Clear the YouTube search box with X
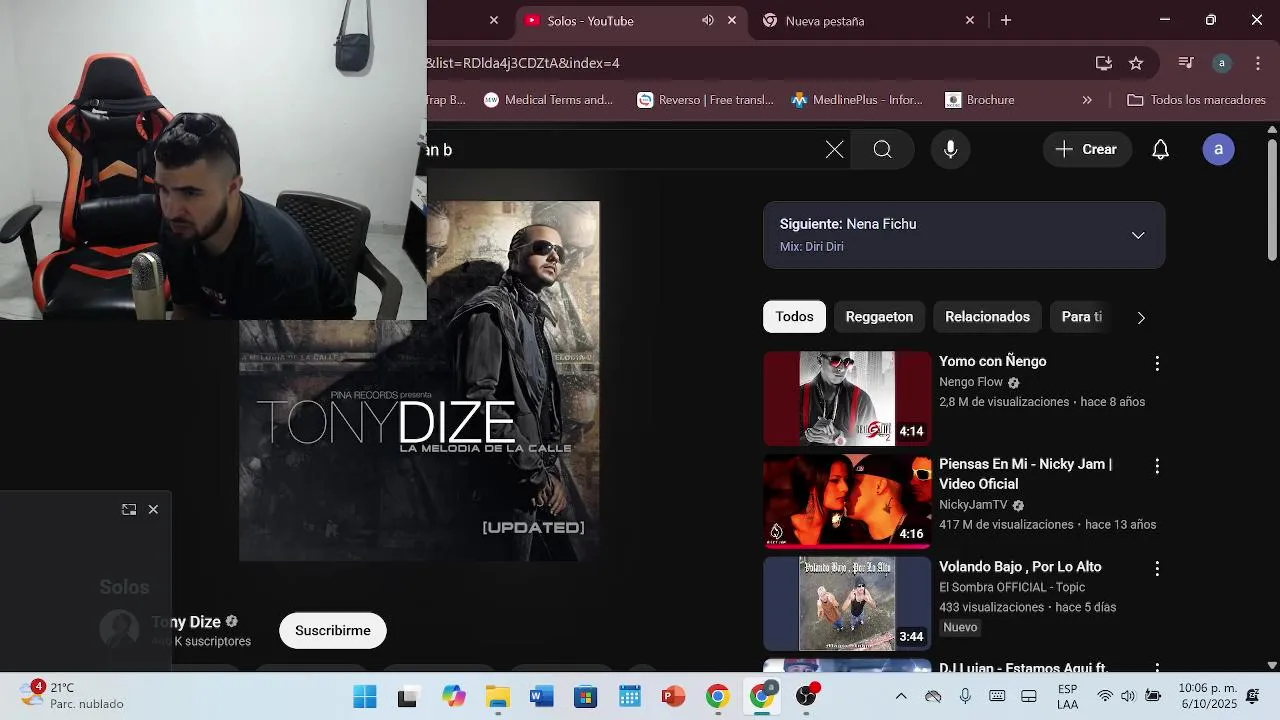 [x=834, y=150]
